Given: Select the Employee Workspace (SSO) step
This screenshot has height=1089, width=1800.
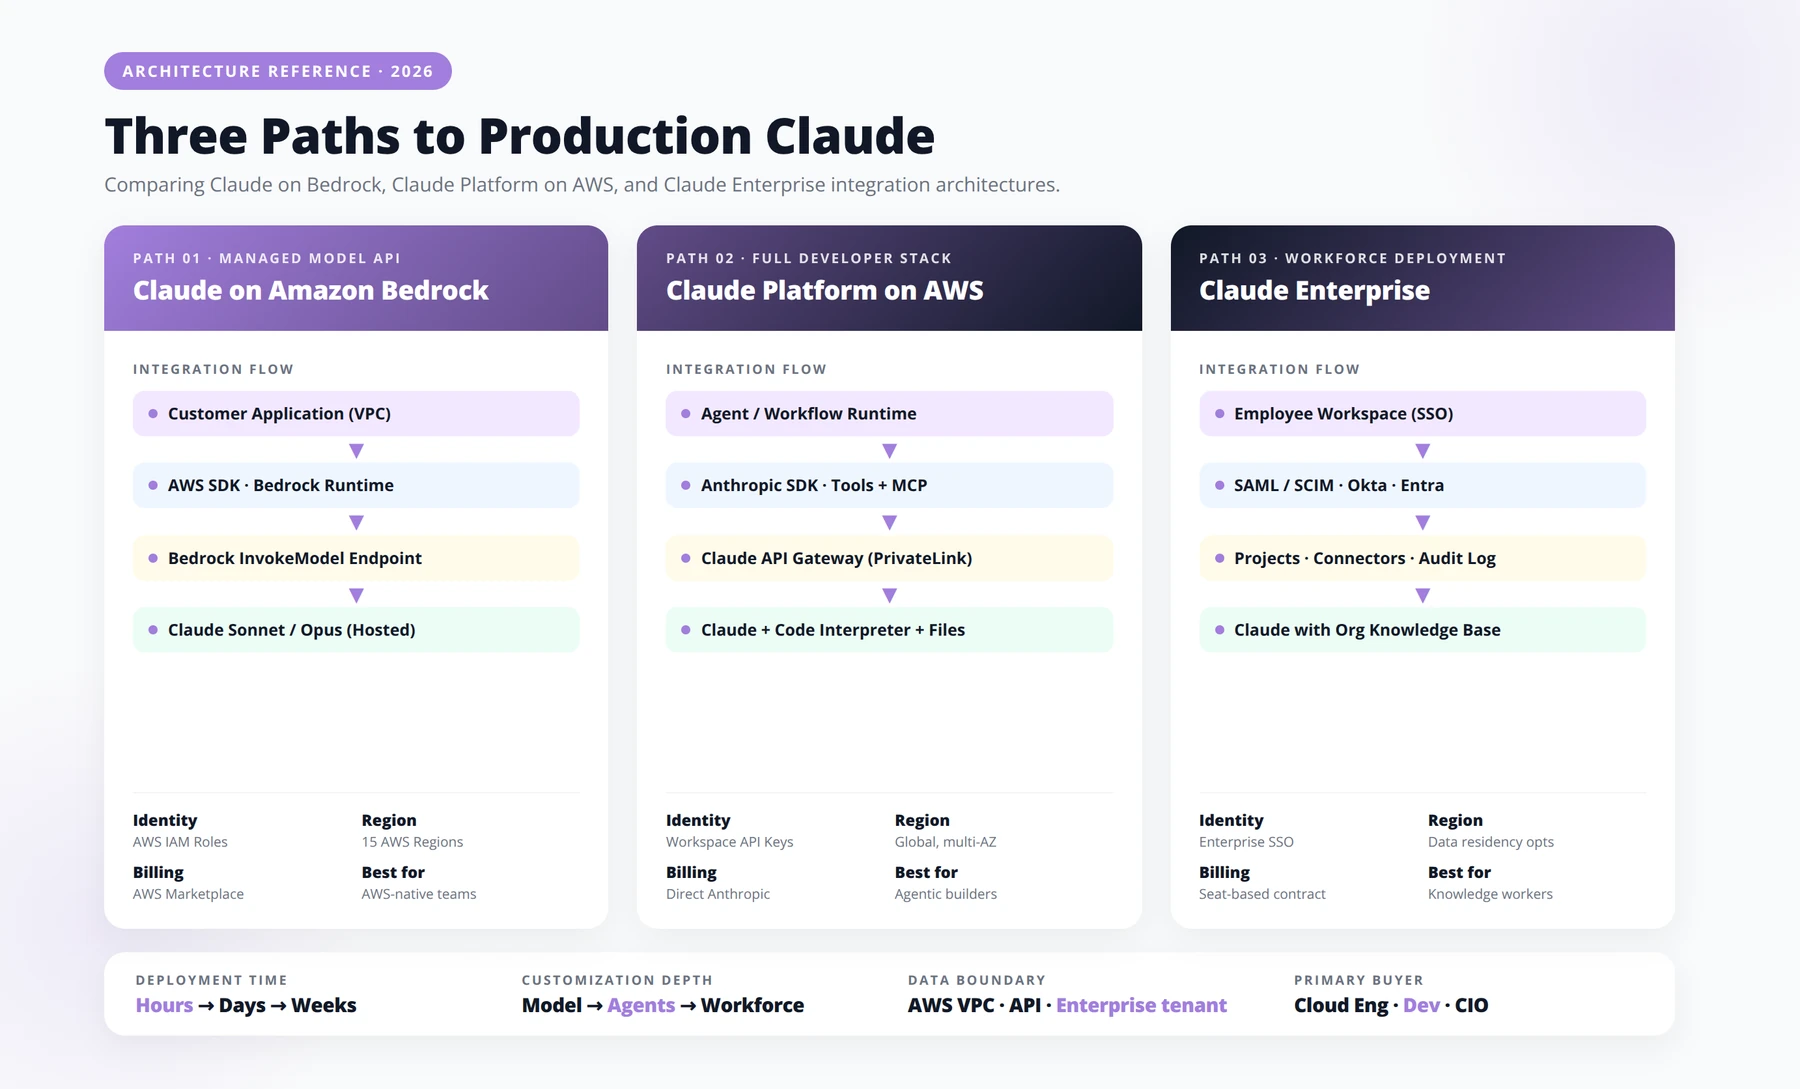Looking at the screenshot, I should click(1422, 414).
